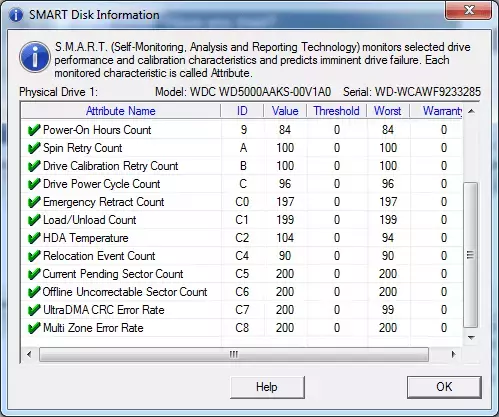Open the Help button
The width and height of the screenshot is (499, 417).
point(267,387)
